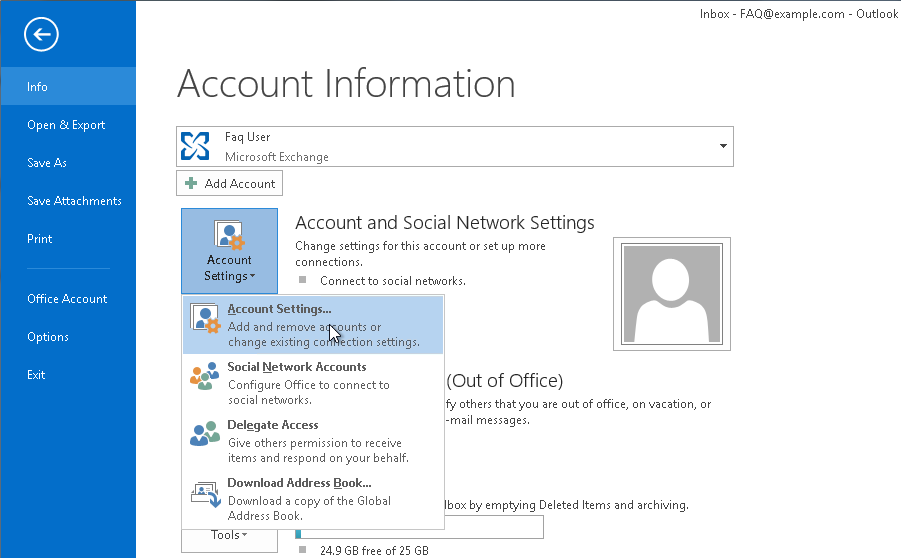This screenshot has height=558, width=901.
Task: Go to Open & Export
Action: pos(68,125)
